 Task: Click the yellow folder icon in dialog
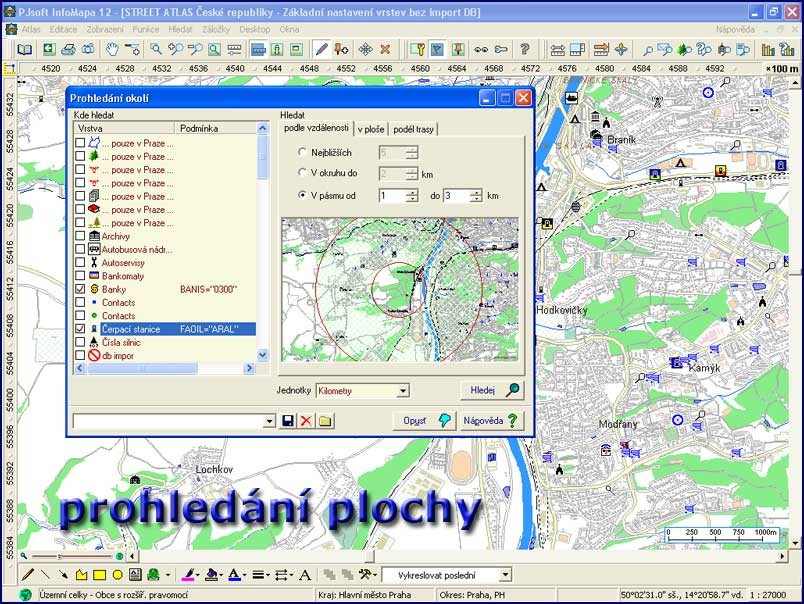click(325, 421)
